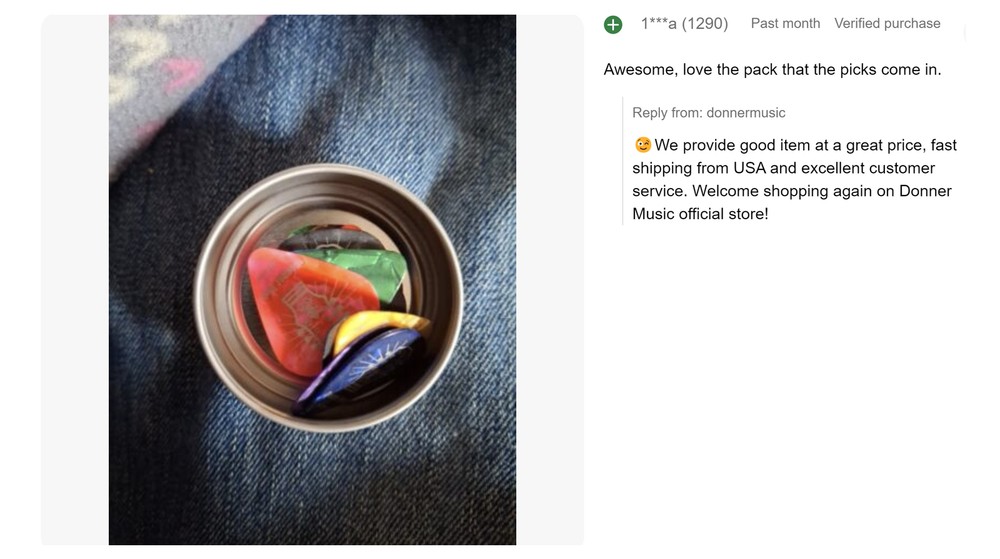Viewport: 1000px width, 559px height.
Task: Click the red guitar pick in the photo
Action: [x=290, y=300]
